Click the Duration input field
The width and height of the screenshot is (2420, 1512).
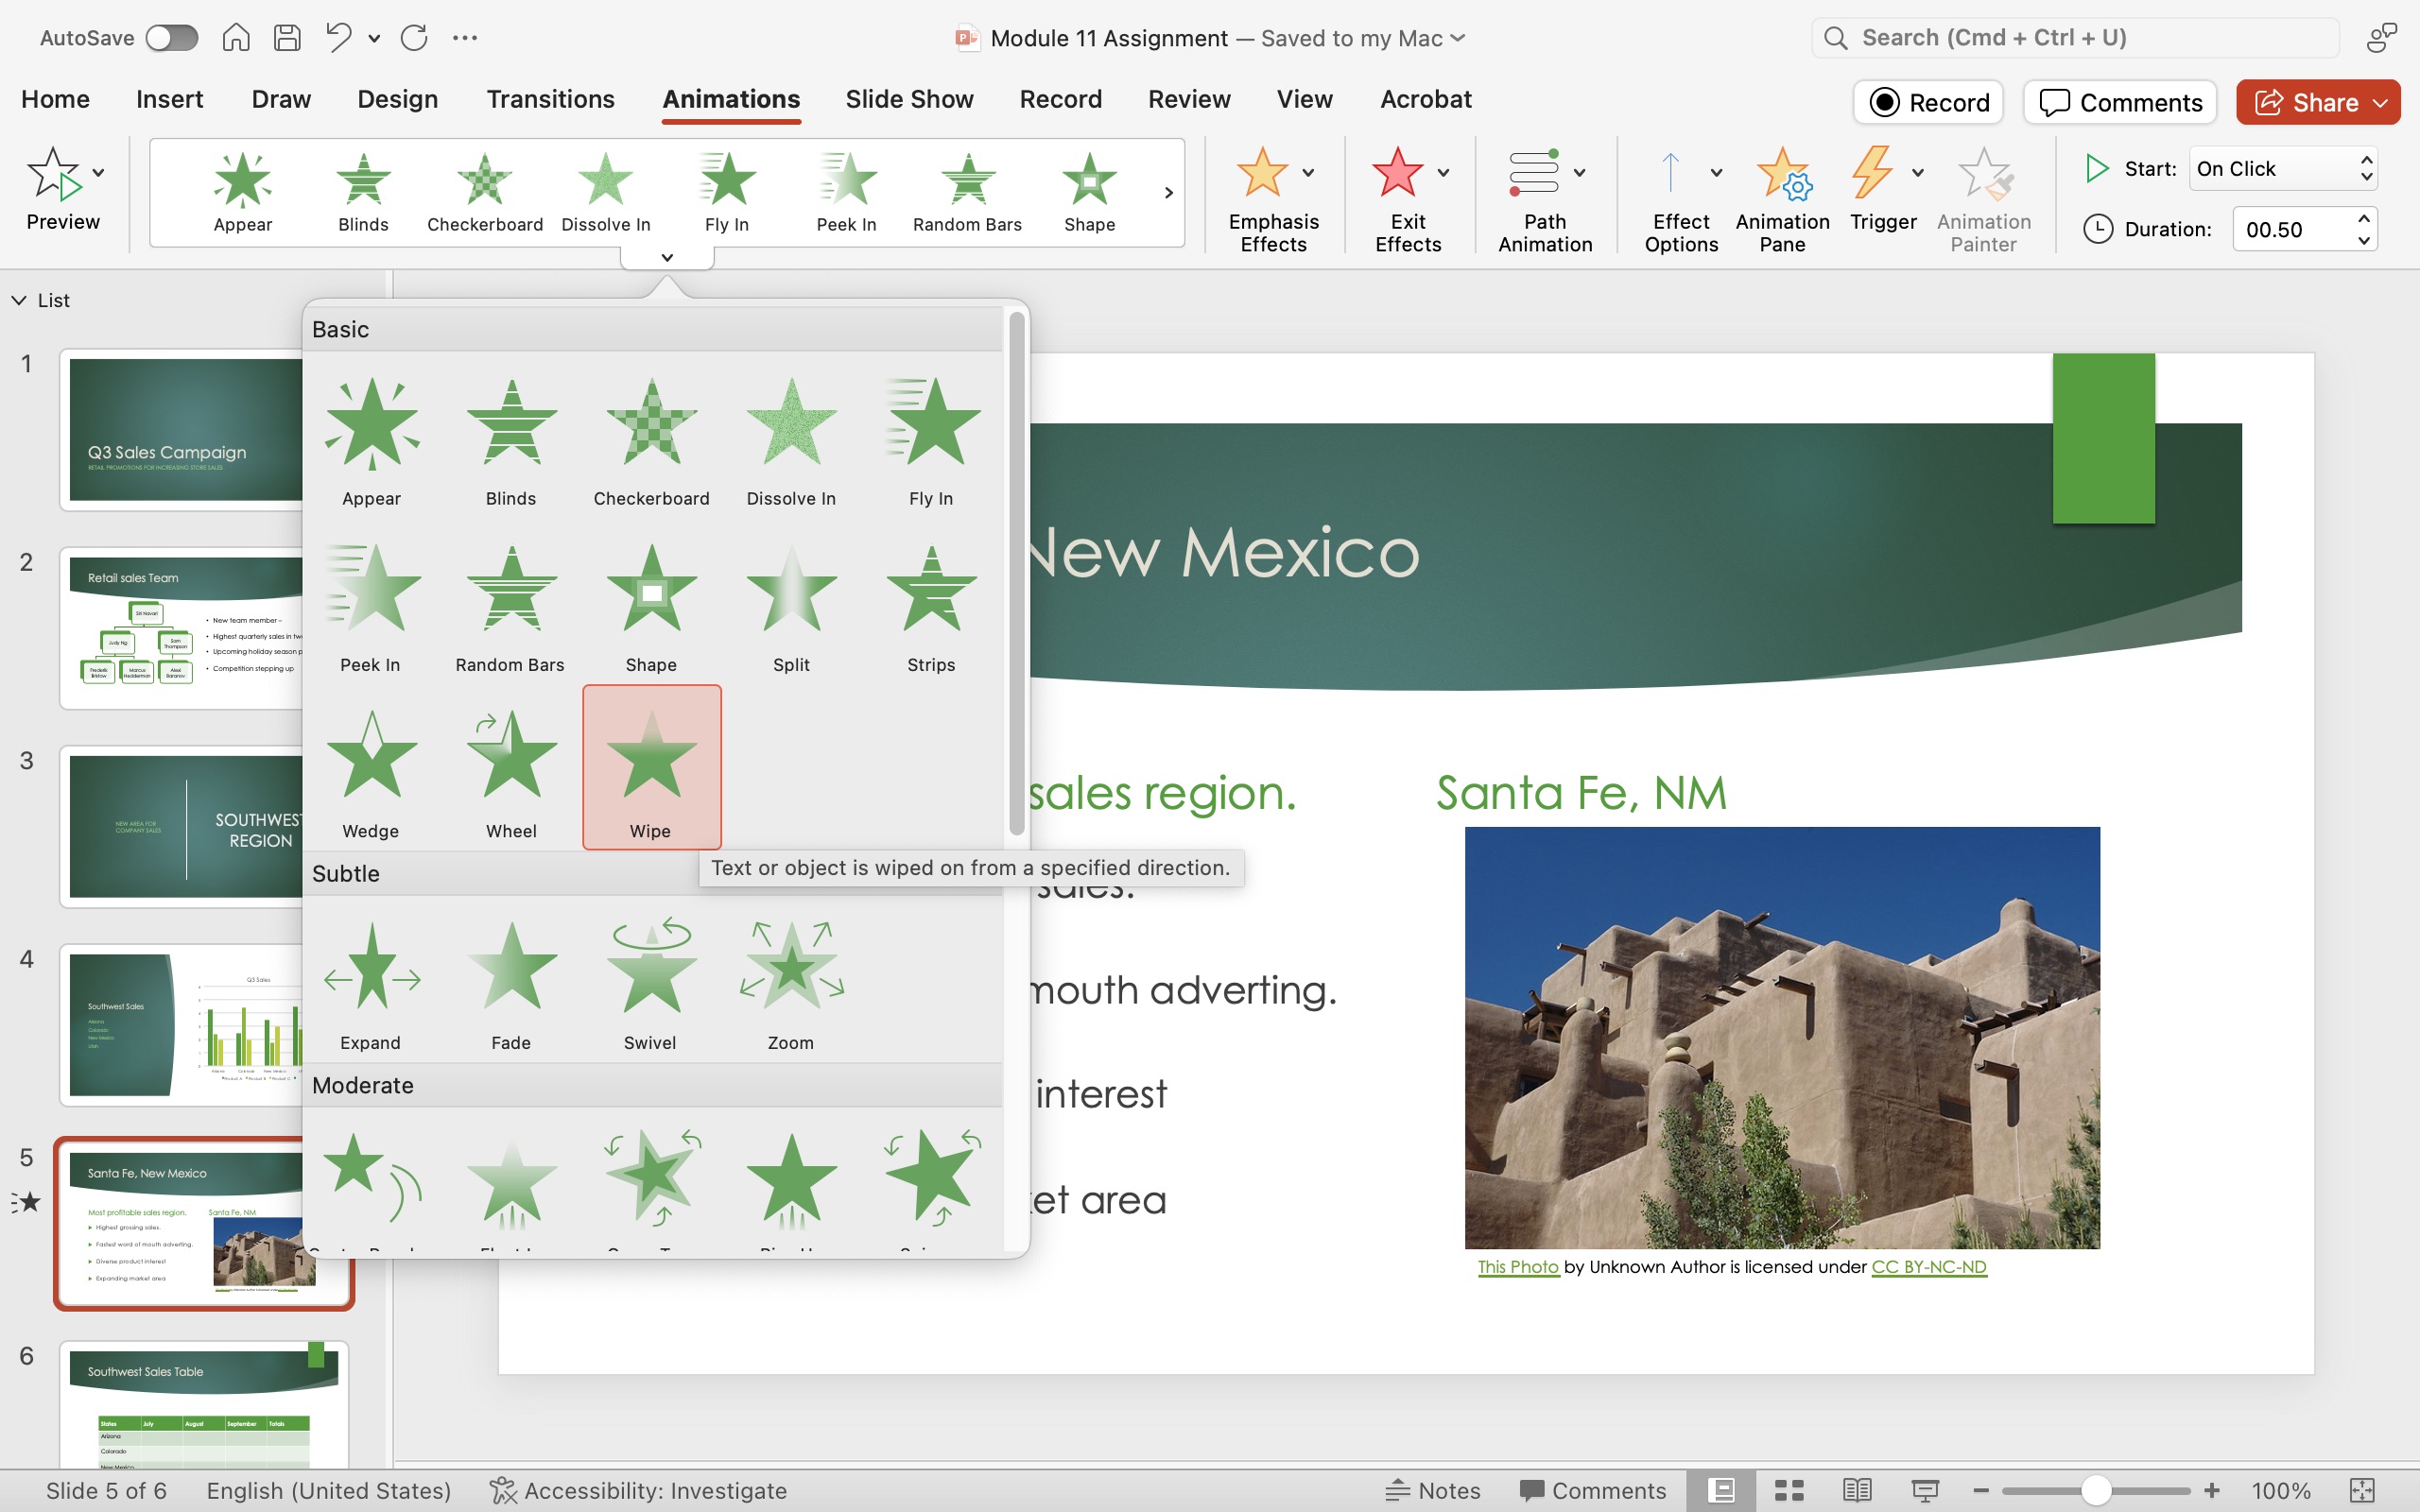pyautogui.click(x=2293, y=229)
